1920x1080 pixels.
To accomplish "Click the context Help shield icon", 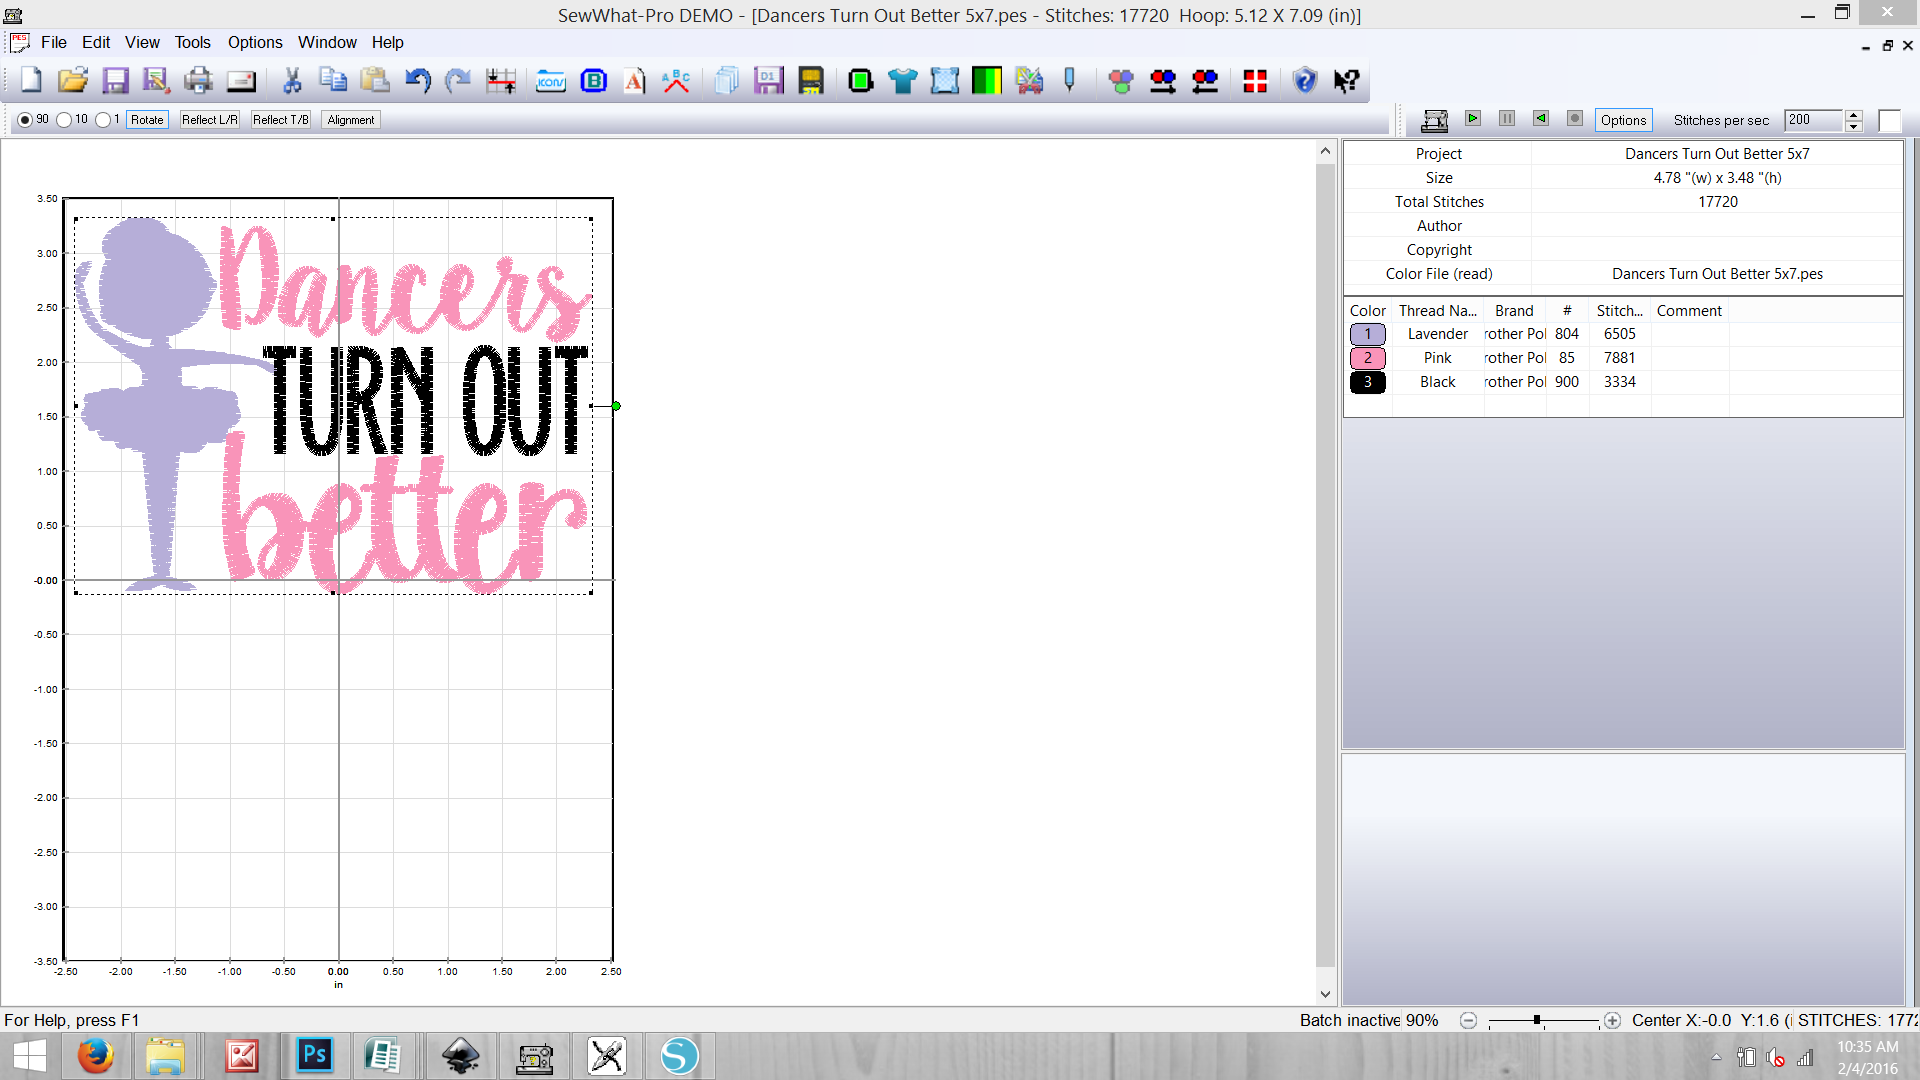I will 1304,80.
